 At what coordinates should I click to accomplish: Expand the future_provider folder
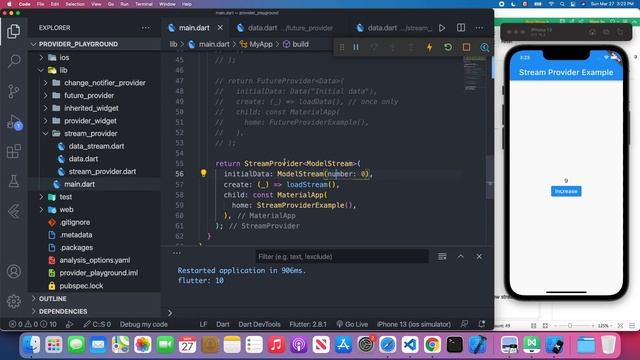pos(89,96)
